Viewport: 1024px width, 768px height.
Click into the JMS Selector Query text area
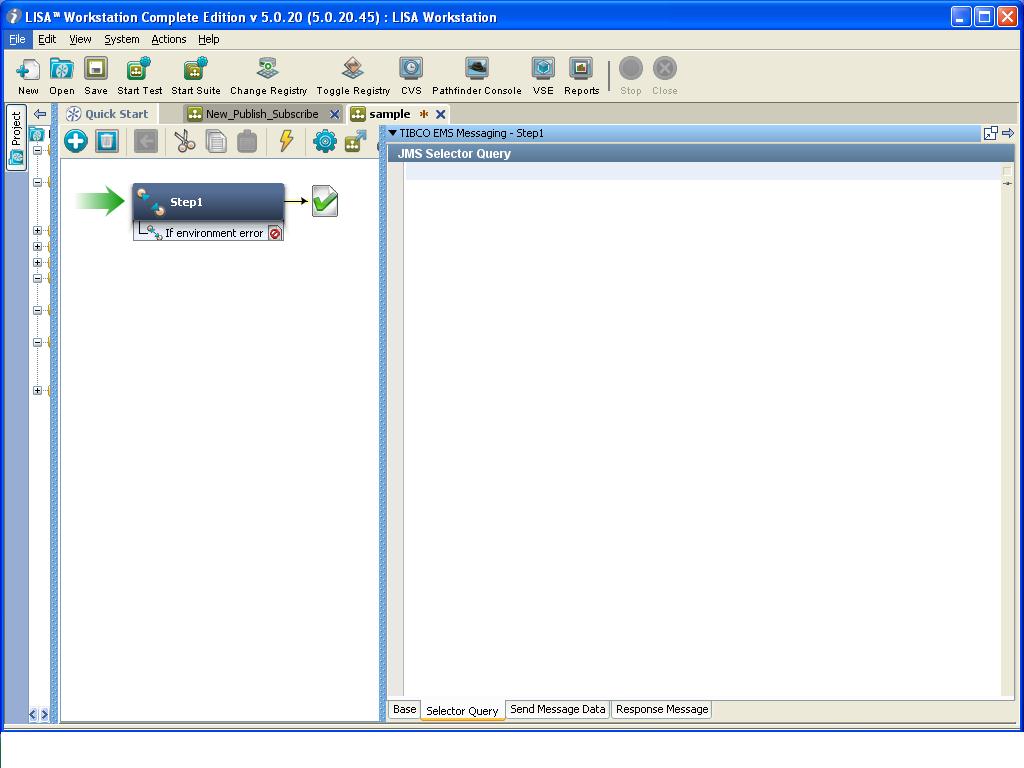coord(702,431)
